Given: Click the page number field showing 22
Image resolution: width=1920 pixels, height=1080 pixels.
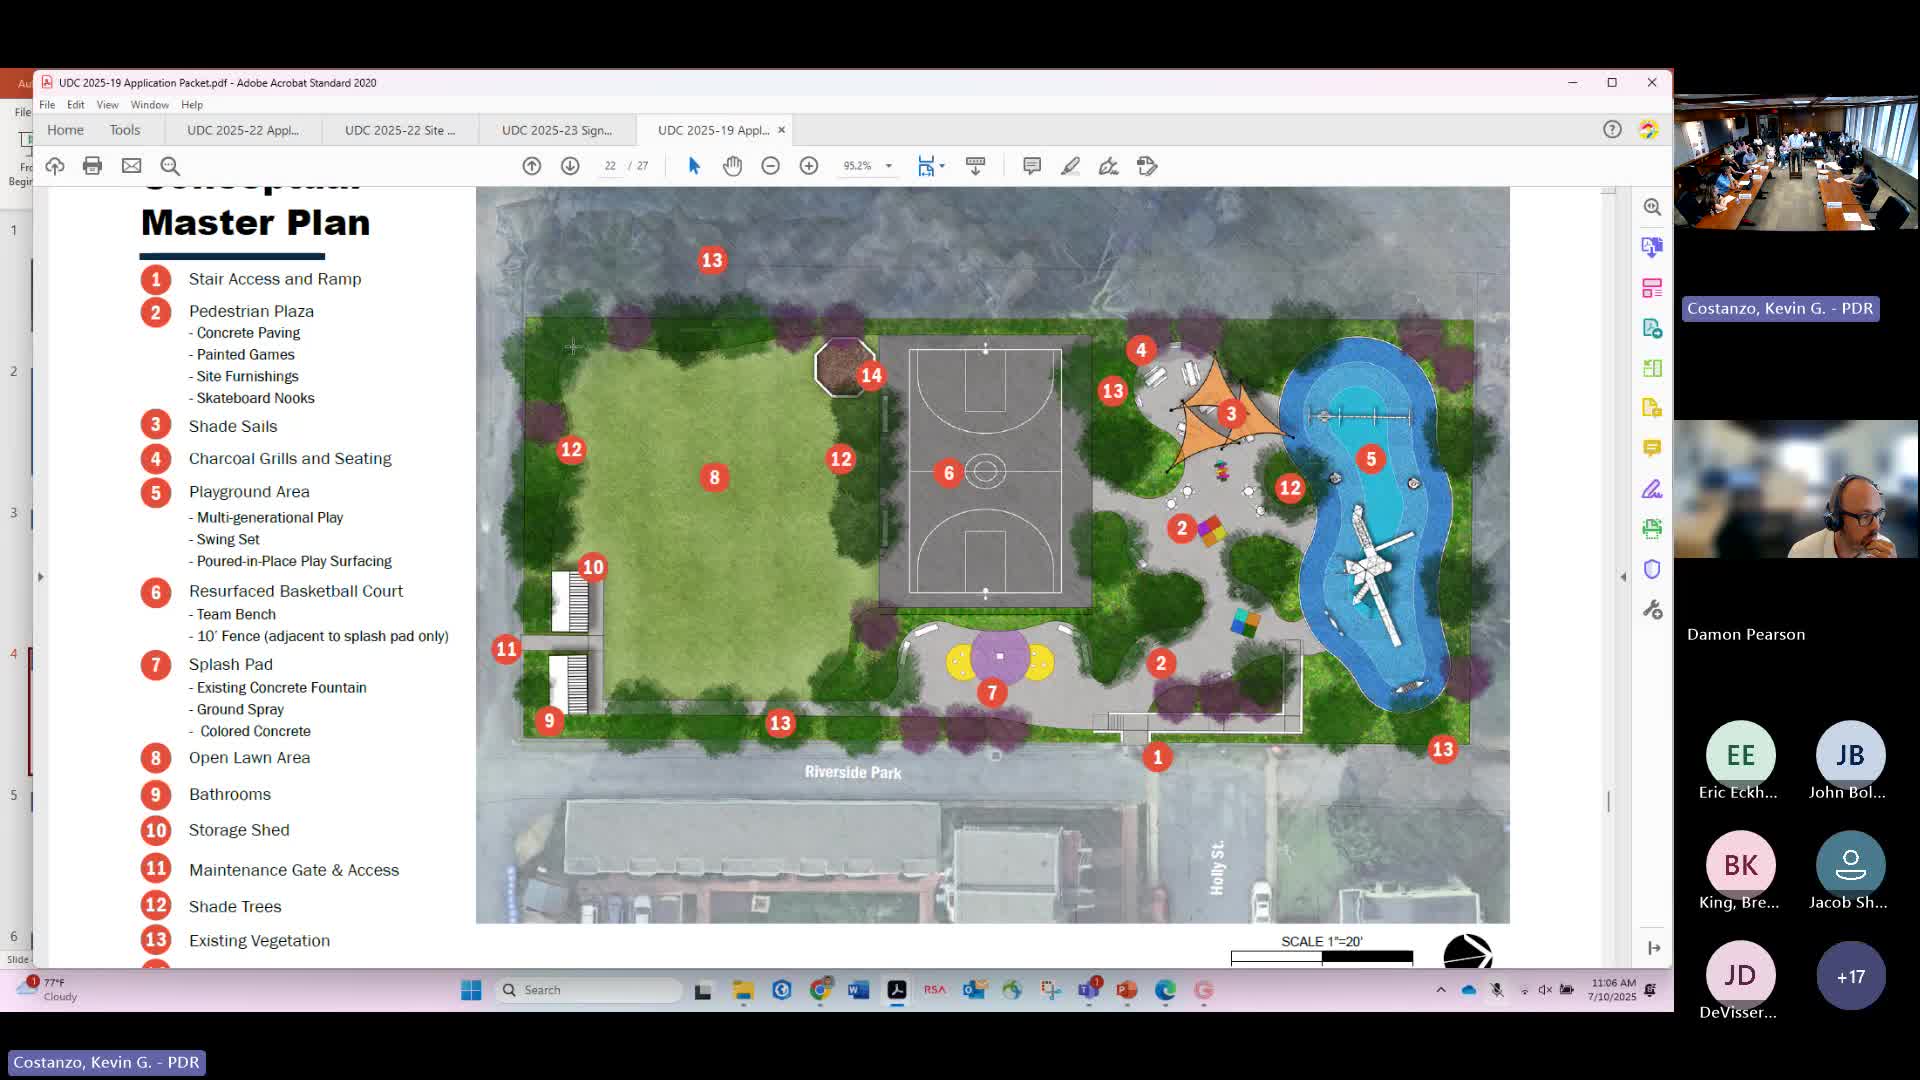Looking at the screenshot, I should point(610,166).
